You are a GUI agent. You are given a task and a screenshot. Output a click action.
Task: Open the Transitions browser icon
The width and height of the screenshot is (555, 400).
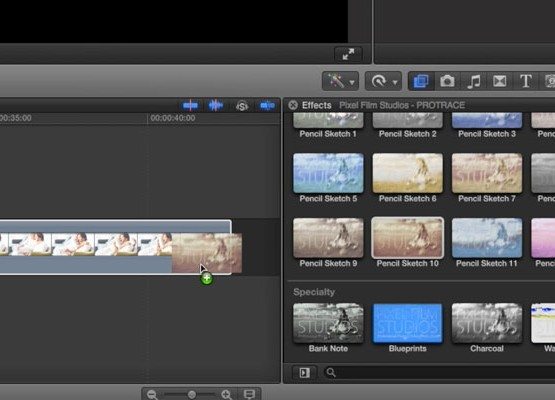point(499,81)
